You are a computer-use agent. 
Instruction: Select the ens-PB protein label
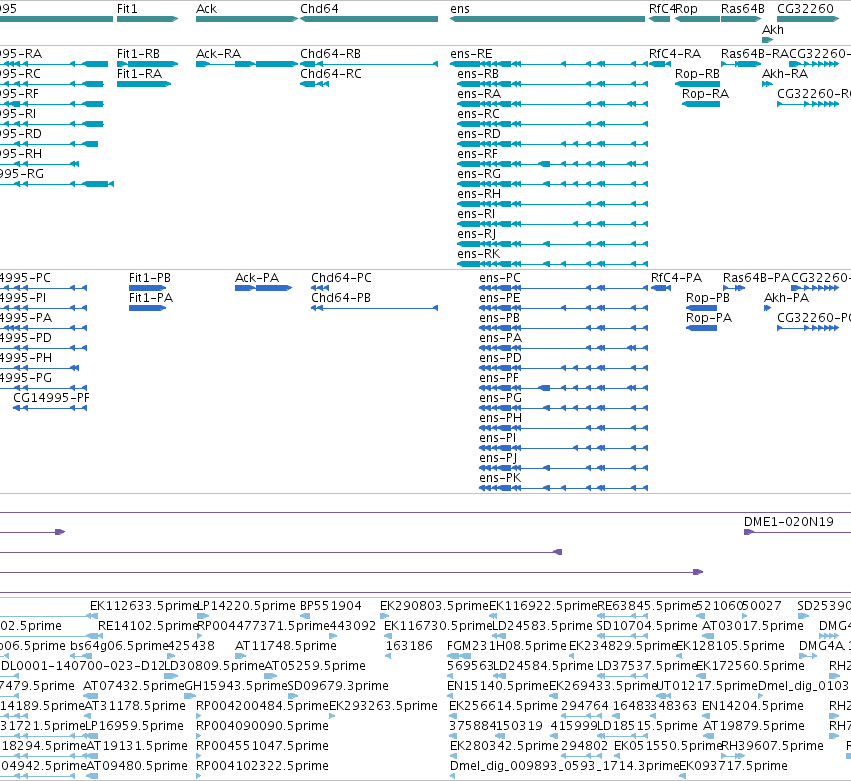pyautogui.click(x=499, y=318)
